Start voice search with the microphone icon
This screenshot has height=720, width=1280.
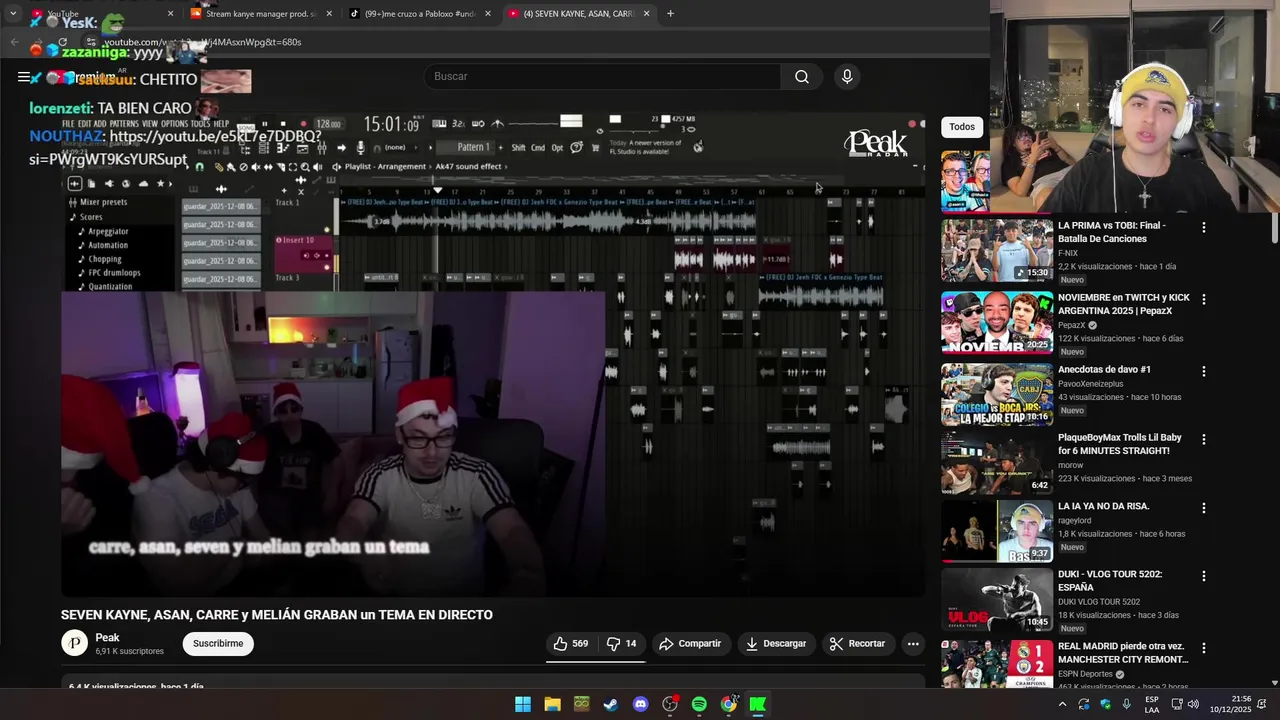[x=847, y=77]
